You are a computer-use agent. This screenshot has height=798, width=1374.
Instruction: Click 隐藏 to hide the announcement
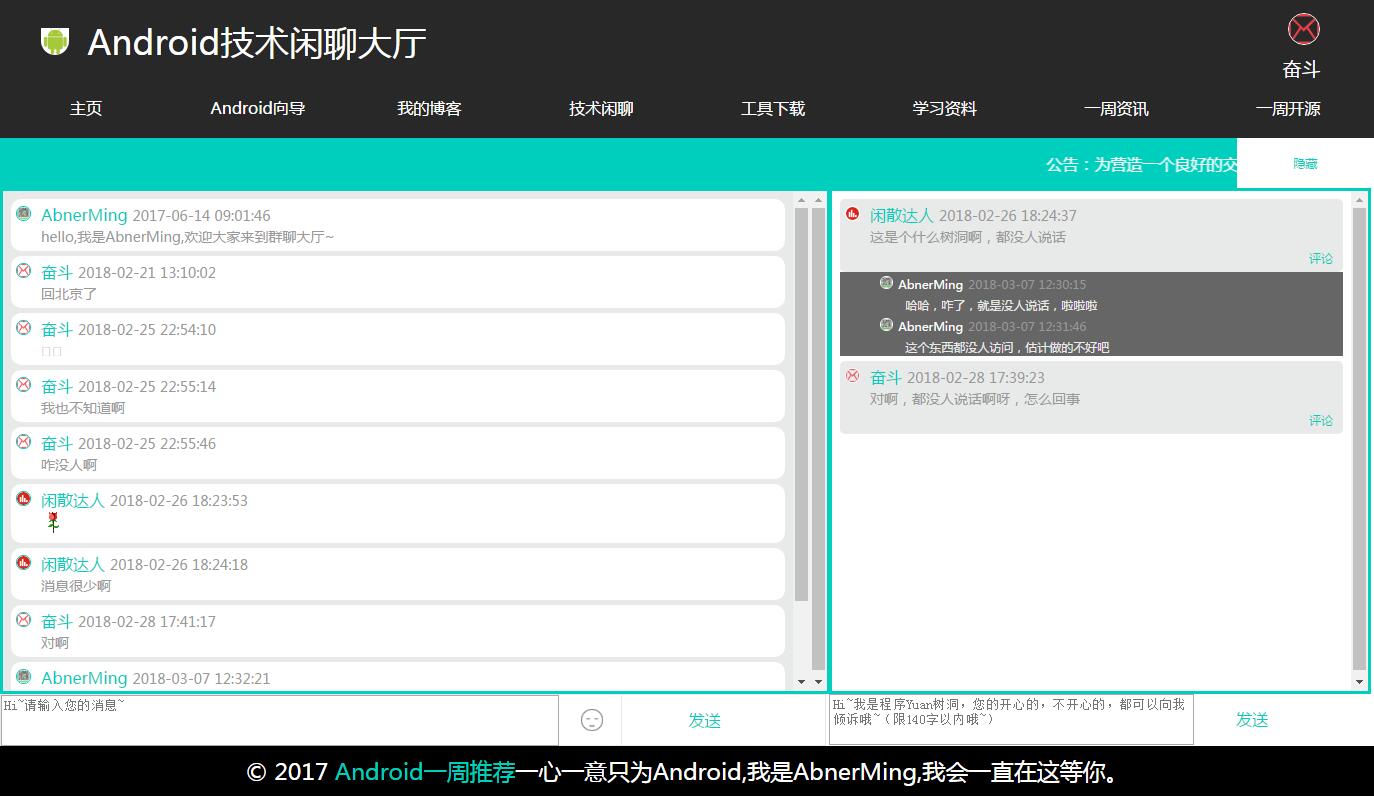click(1305, 163)
